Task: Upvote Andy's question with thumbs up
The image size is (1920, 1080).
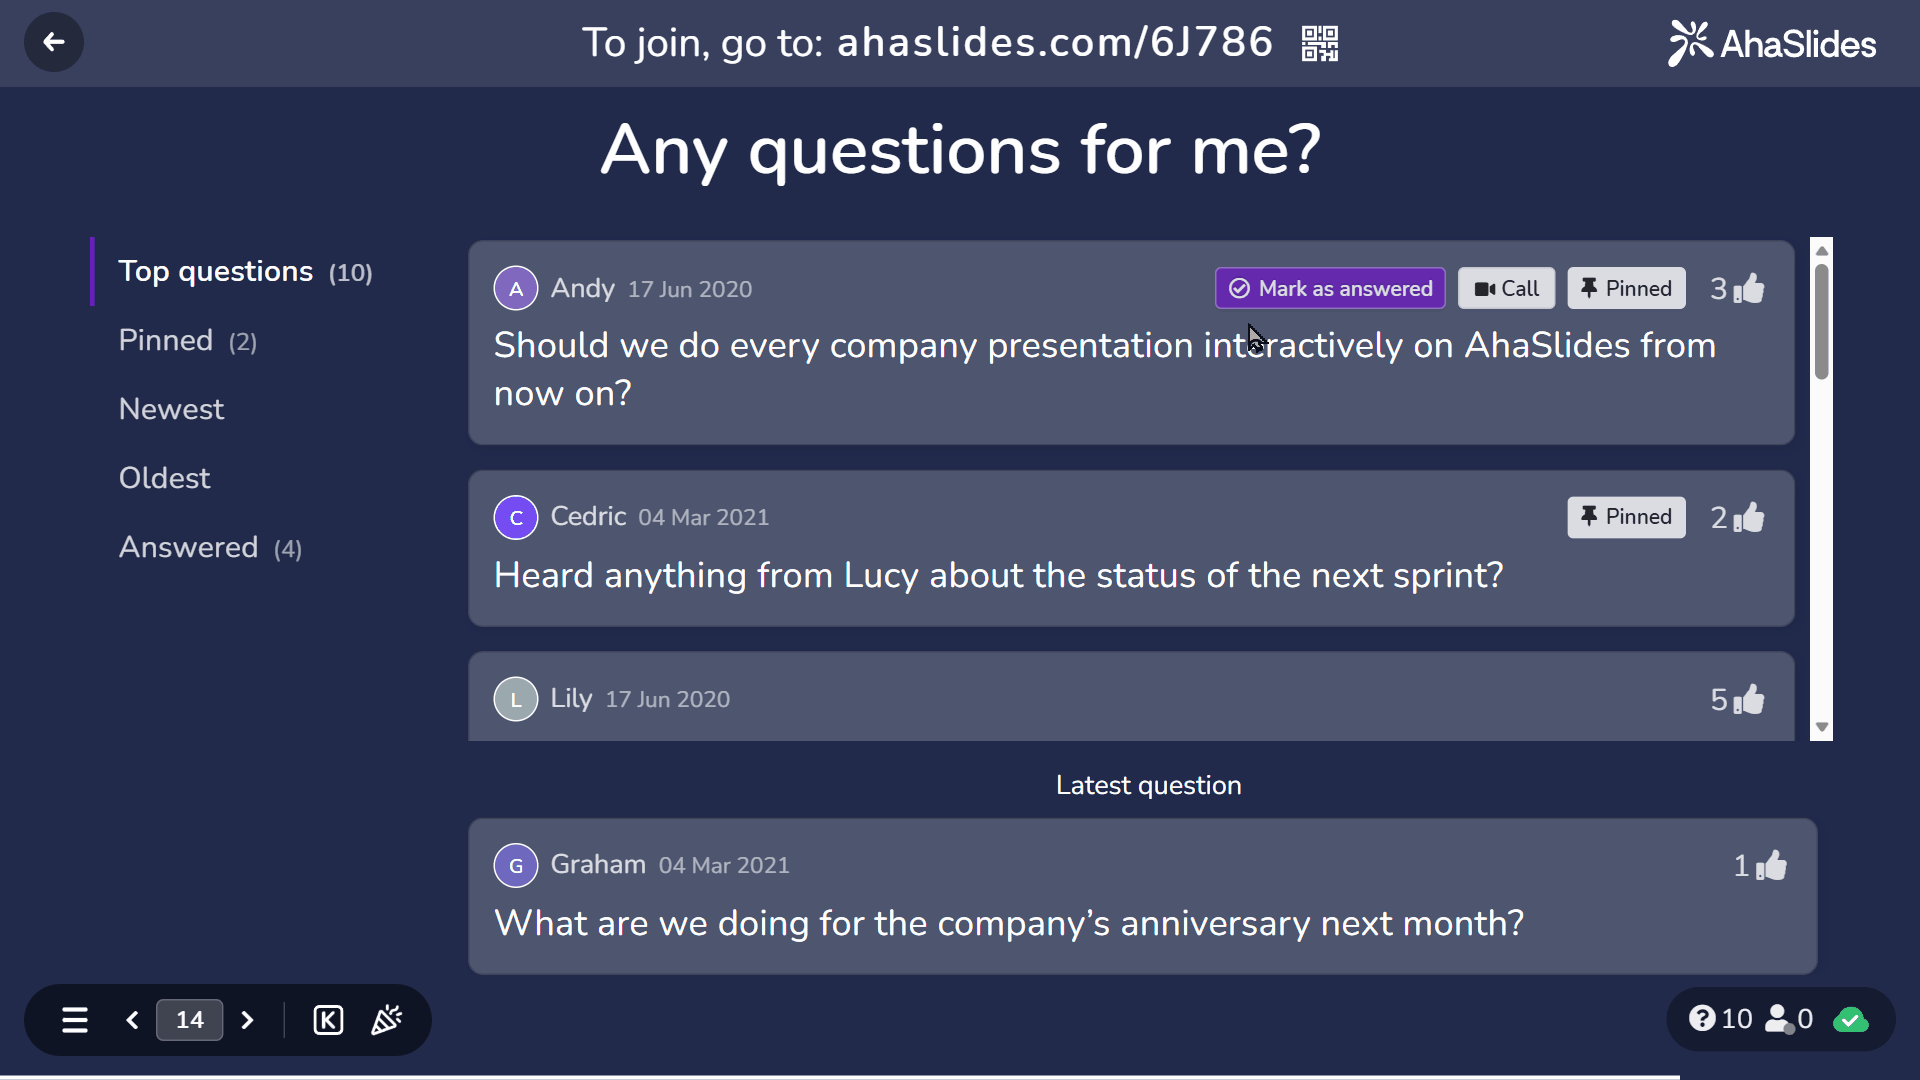Action: [x=1749, y=289]
